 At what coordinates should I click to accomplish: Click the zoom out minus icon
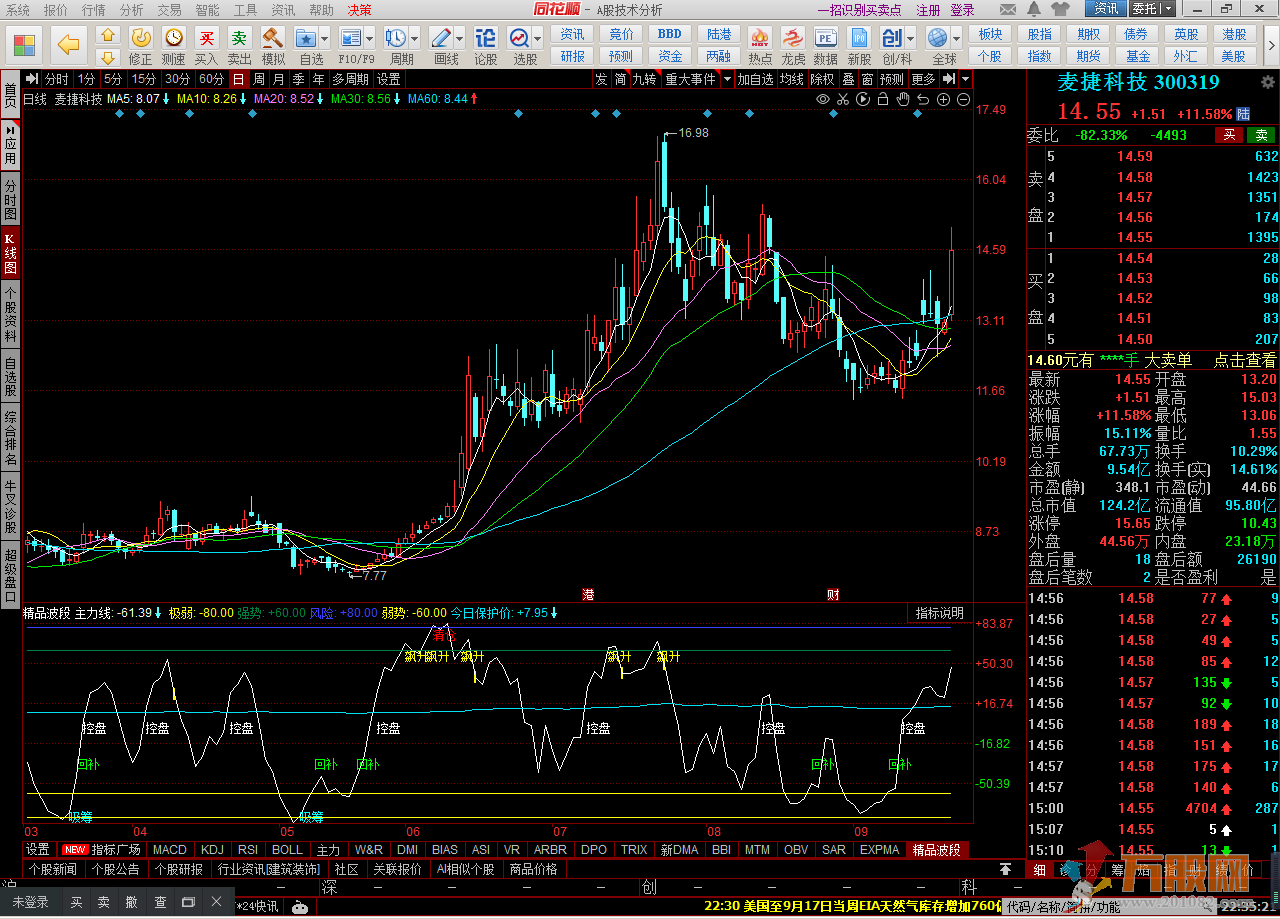tap(963, 99)
